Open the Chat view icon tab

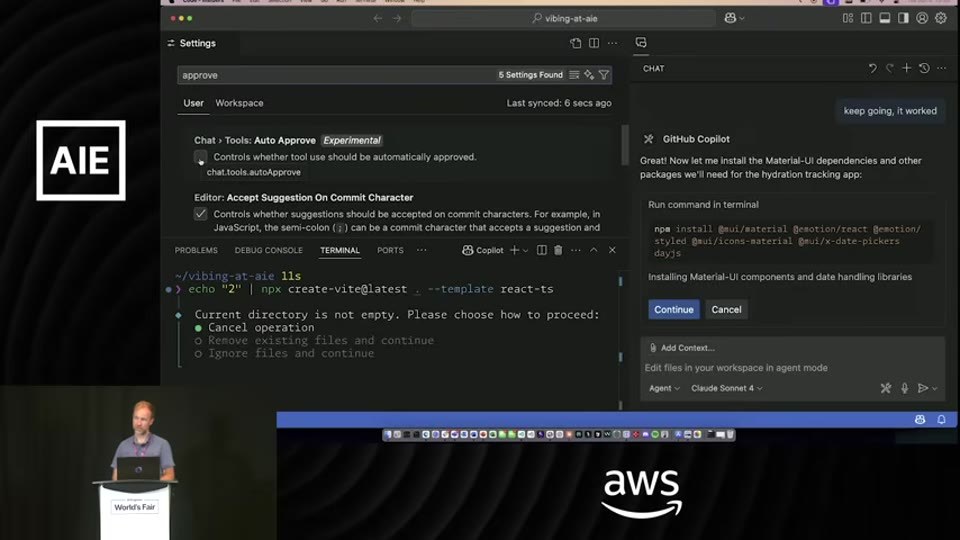641,43
